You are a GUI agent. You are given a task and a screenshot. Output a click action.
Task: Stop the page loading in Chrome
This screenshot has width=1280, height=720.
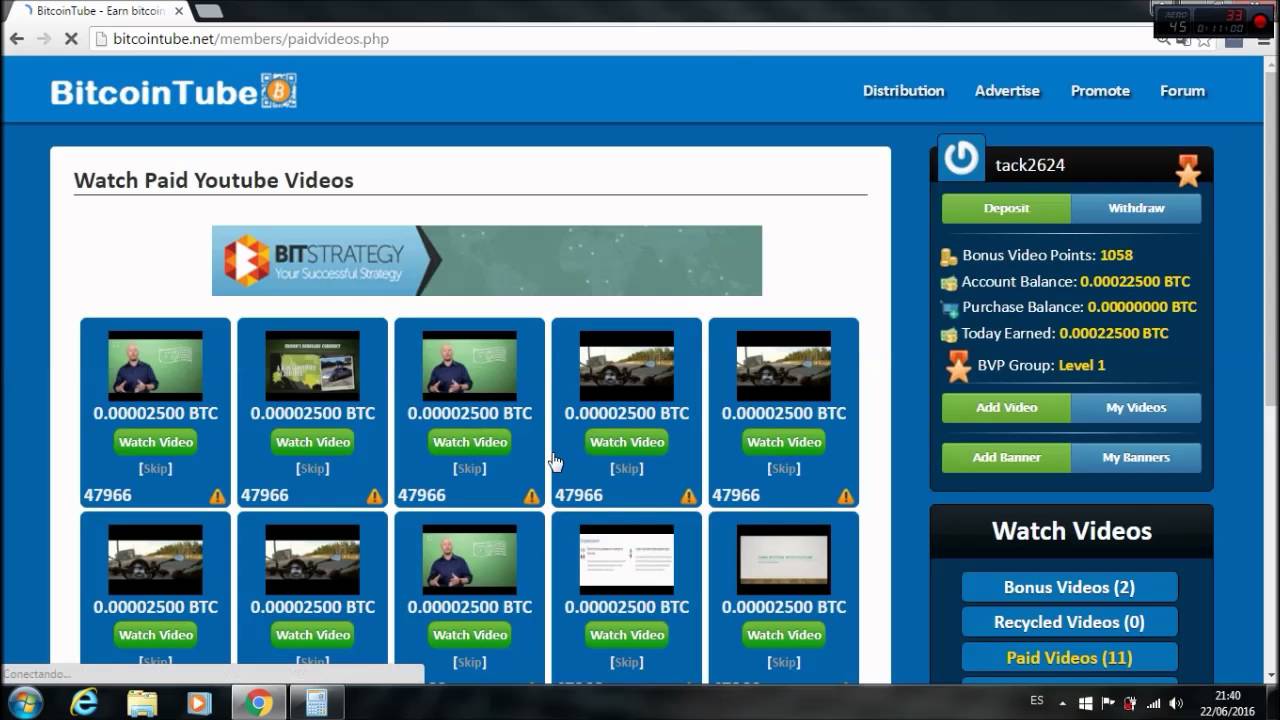(71, 39)
